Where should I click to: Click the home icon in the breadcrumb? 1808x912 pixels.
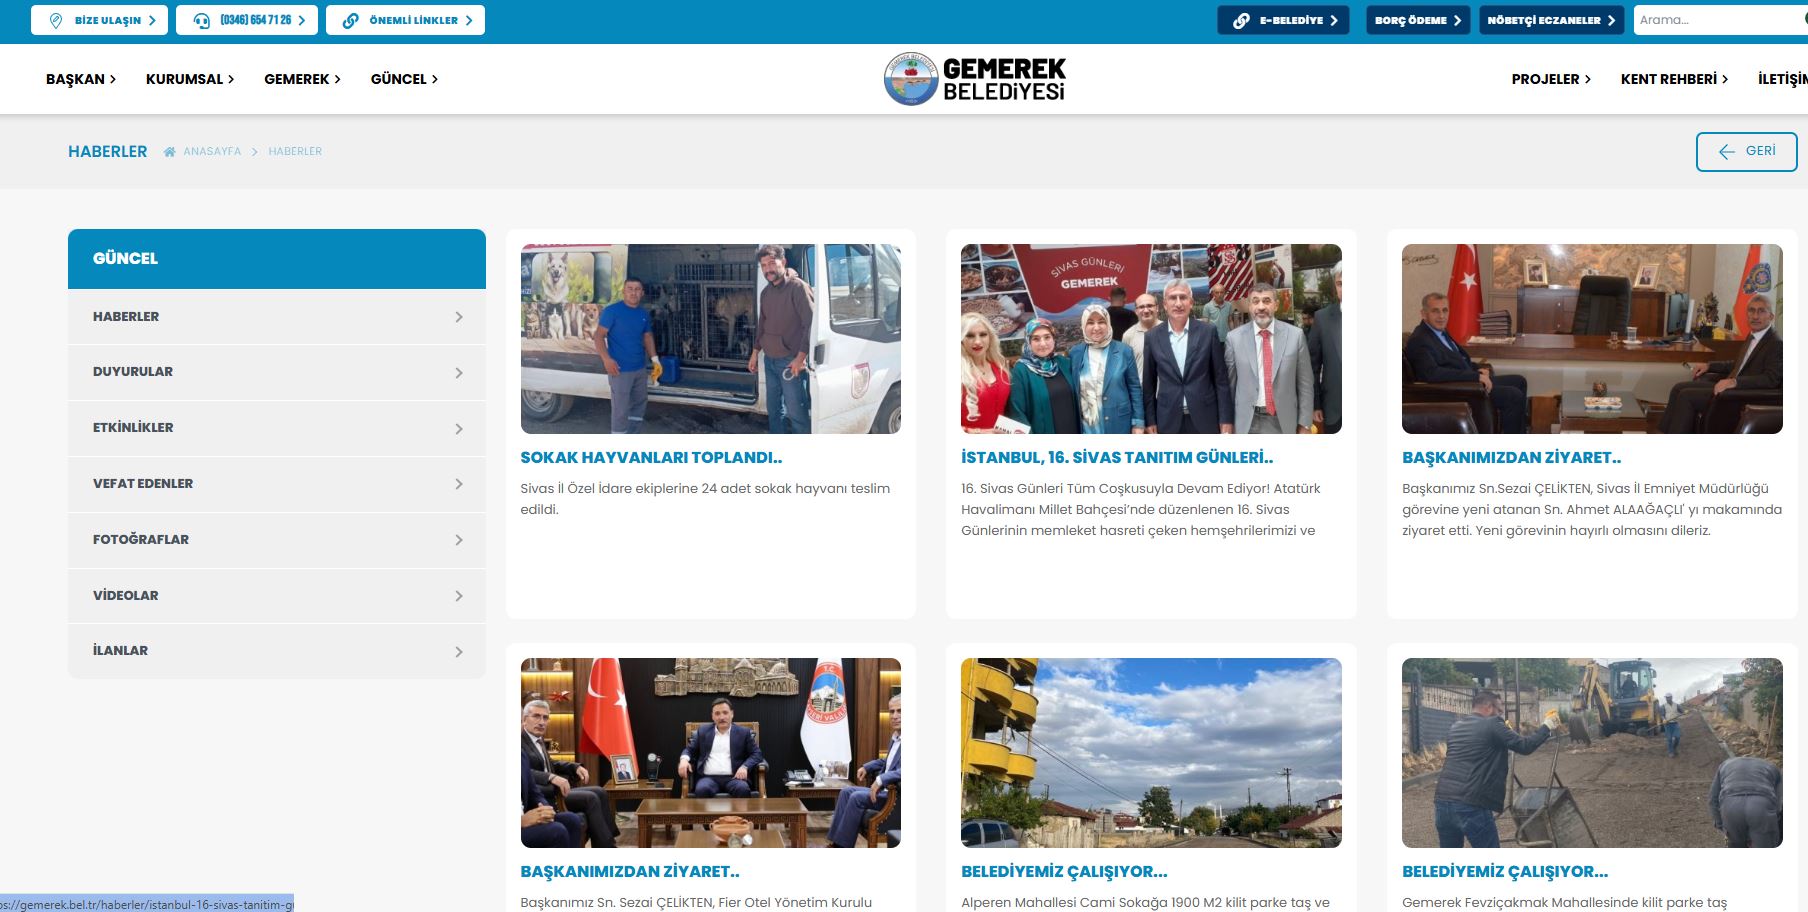(x=170, y=152)
